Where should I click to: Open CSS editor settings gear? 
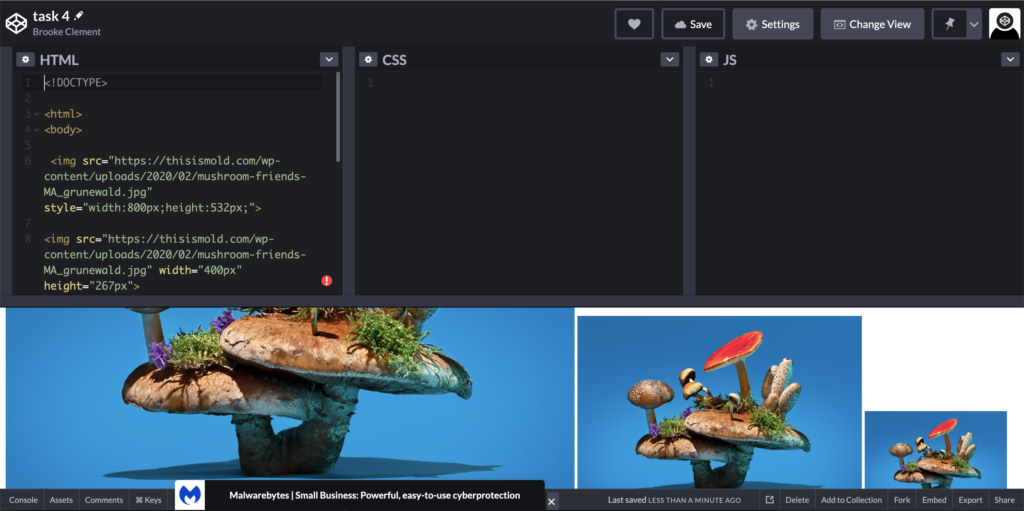click(368, 60)
